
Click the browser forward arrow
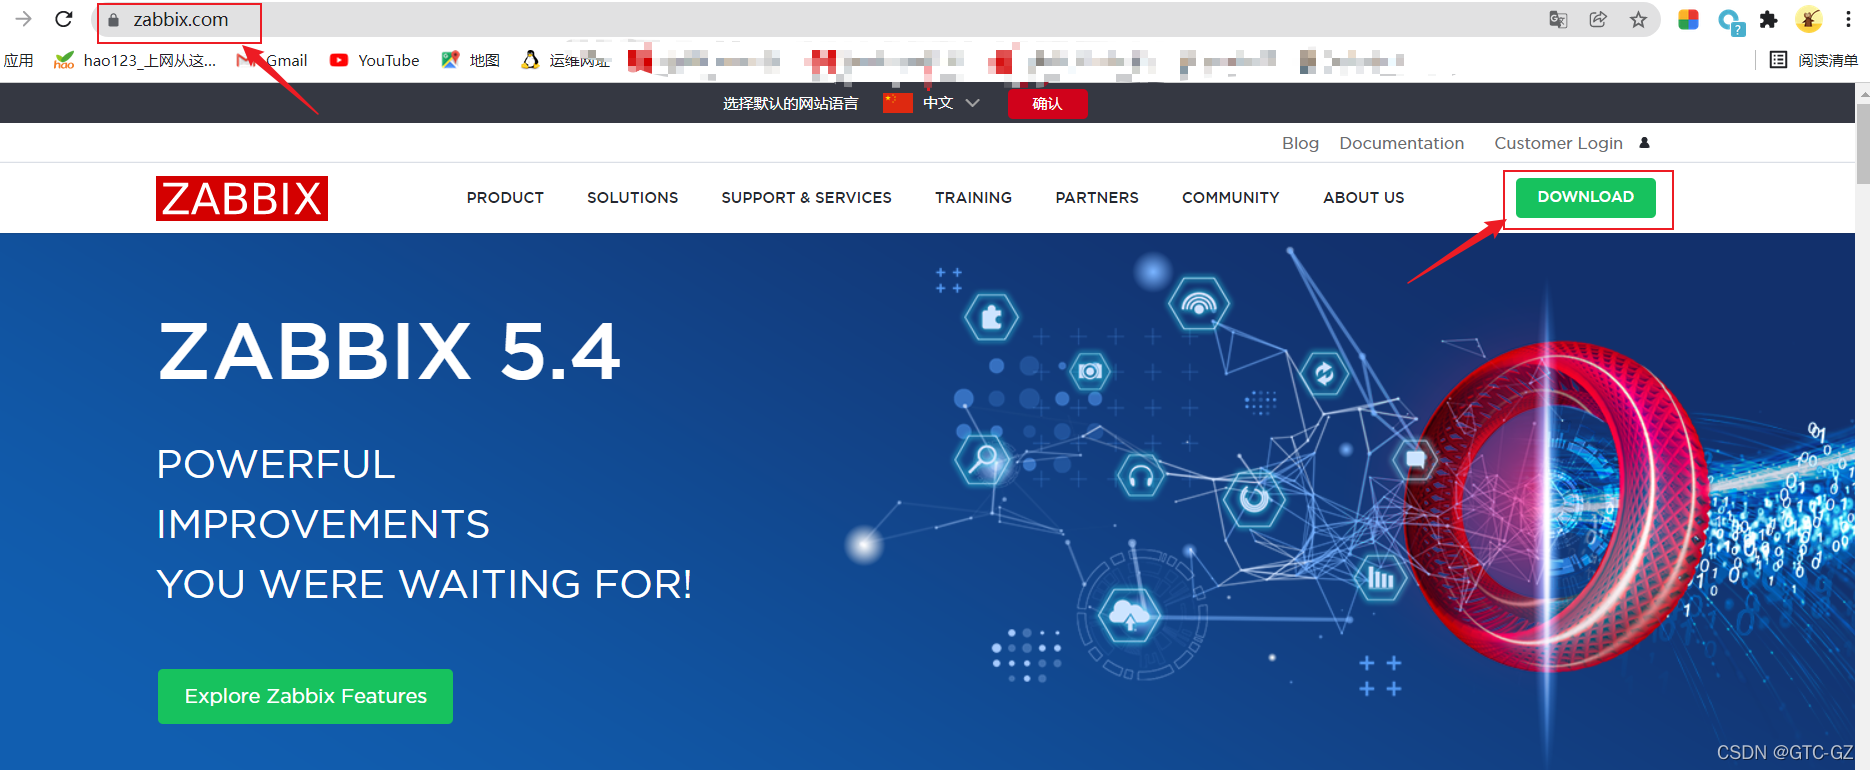point(24,19)
